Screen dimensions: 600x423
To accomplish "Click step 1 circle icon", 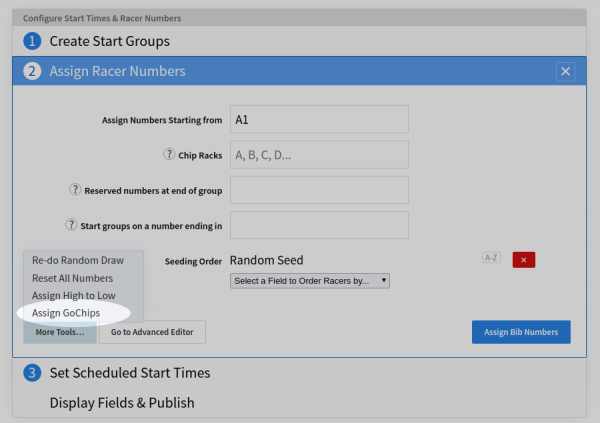I will (32, 41).
